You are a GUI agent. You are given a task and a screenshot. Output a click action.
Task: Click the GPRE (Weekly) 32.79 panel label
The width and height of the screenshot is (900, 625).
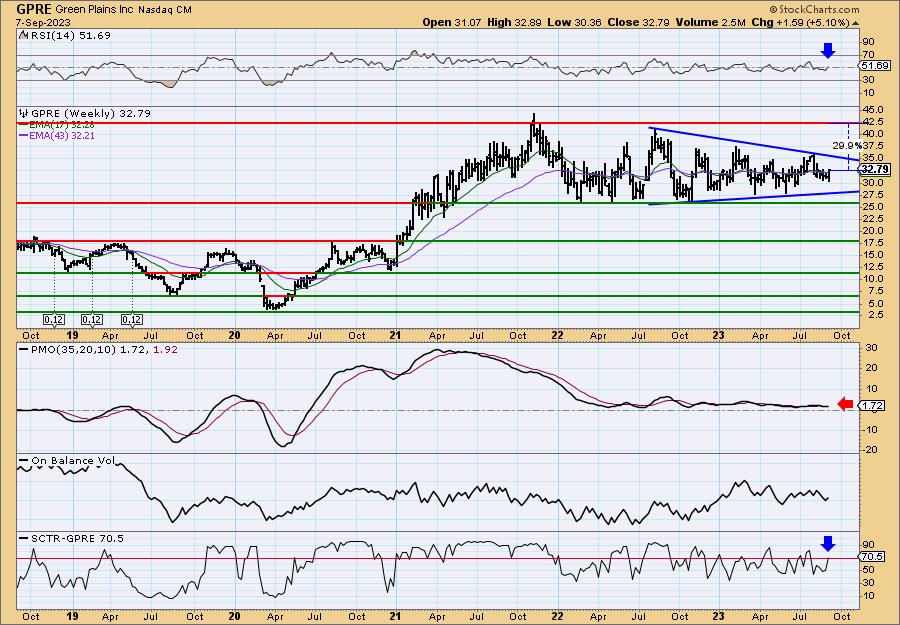(90, 113)
